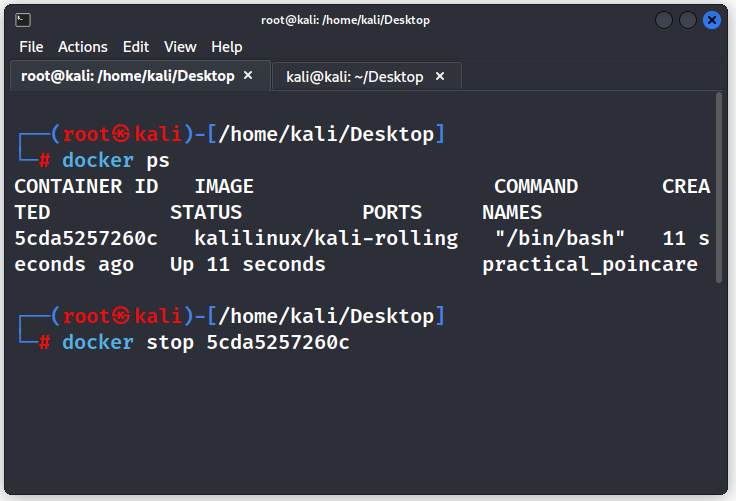Click the terminal icon in the title bar
The width and height of the screenshot is (736, 501).
pos(23,20)
